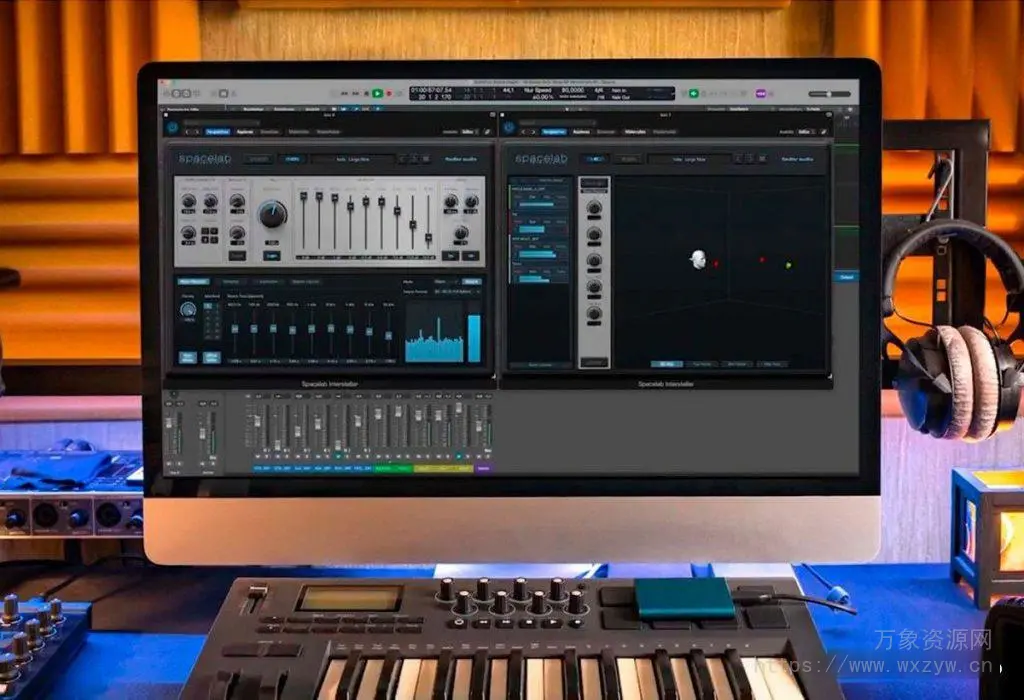Viewport: 1024px width, 700px height.
Task: Click the green icon in the top toolbar
Action: [x=691, y=93]
